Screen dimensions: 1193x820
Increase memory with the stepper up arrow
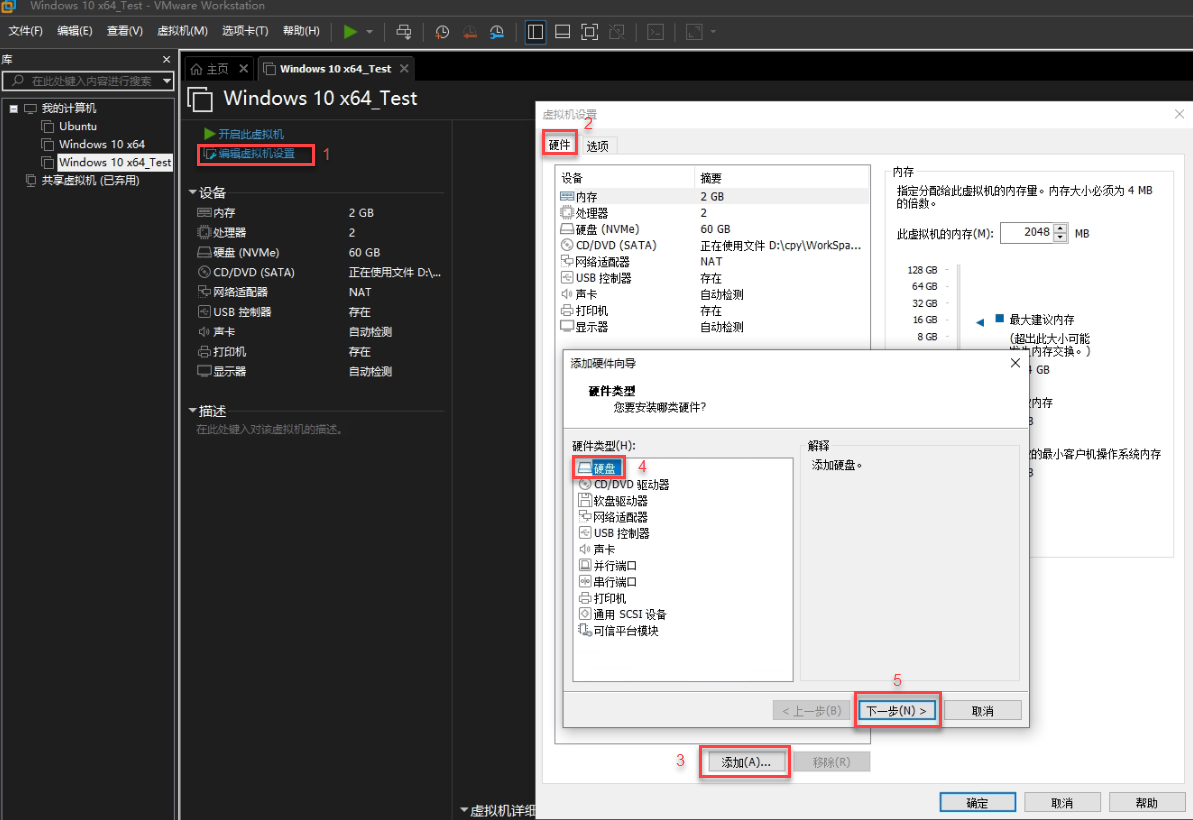pos(1061,227)
